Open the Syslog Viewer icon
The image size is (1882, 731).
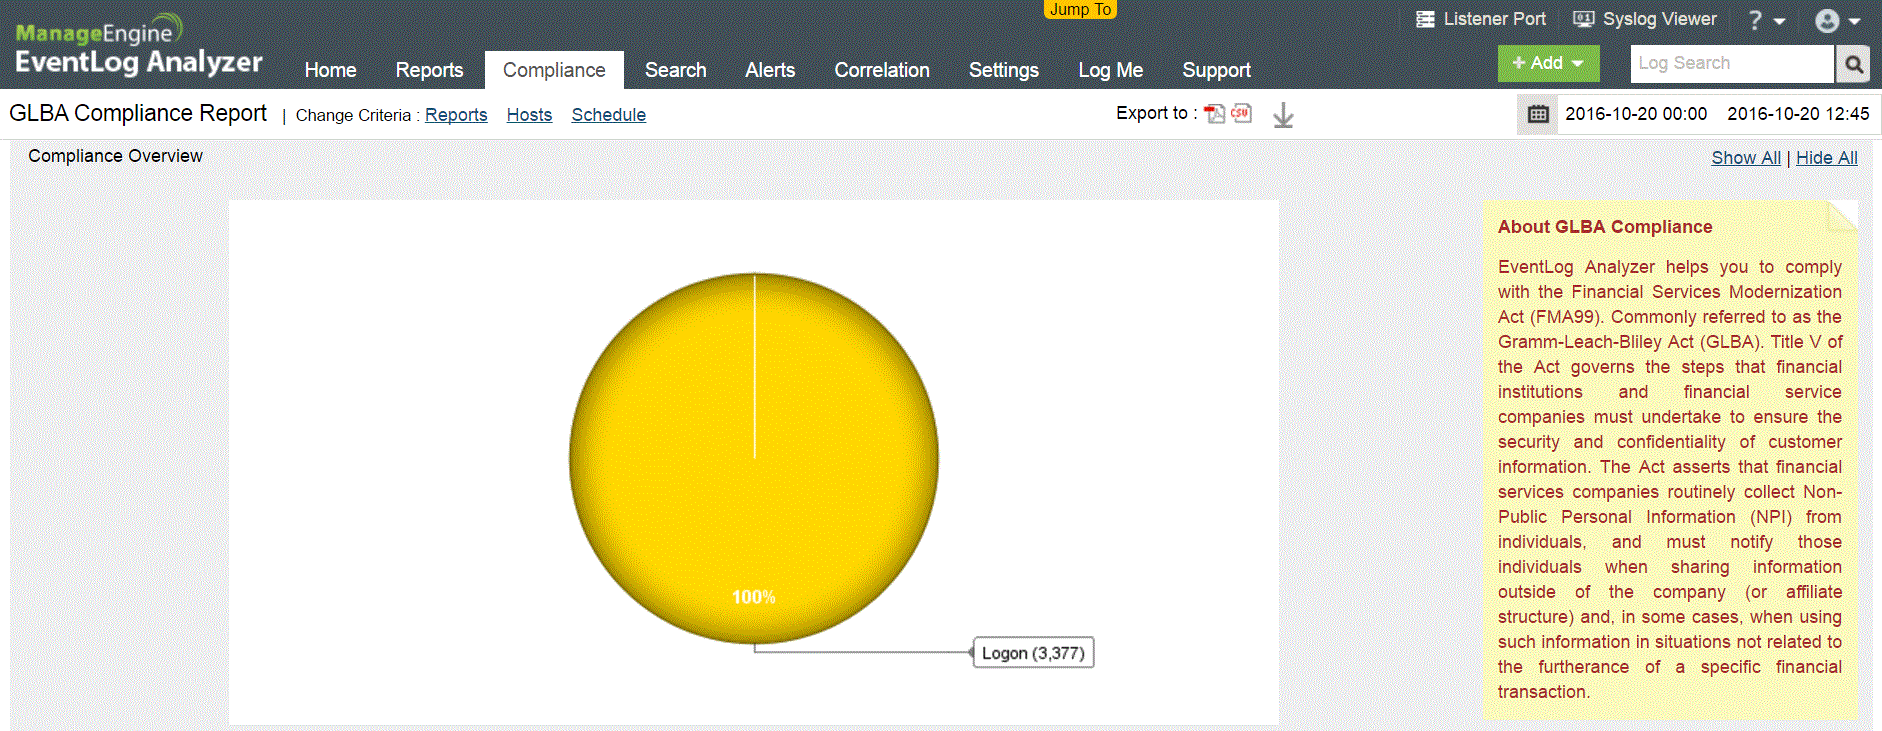[1584, 19]
